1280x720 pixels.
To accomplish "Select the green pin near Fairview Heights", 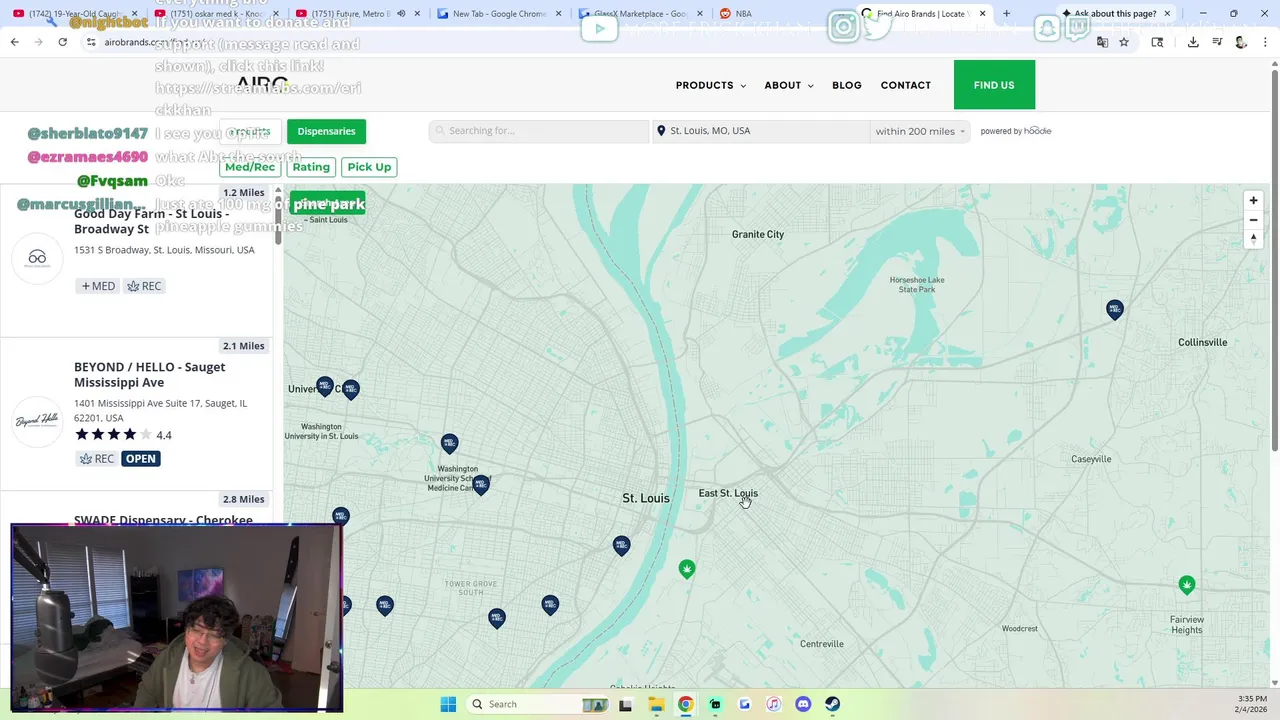I will point(1187,585).
